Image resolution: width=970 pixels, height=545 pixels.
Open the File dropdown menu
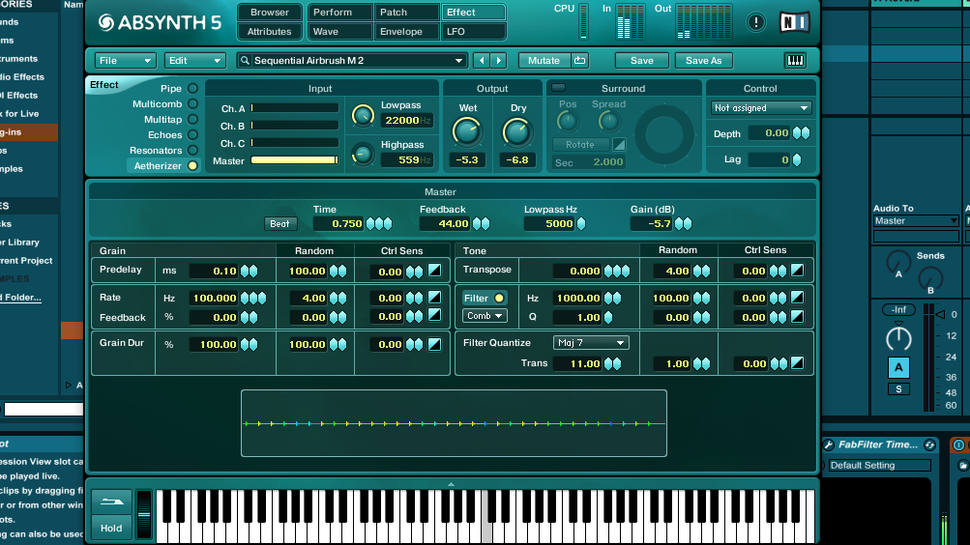(125, 61)
